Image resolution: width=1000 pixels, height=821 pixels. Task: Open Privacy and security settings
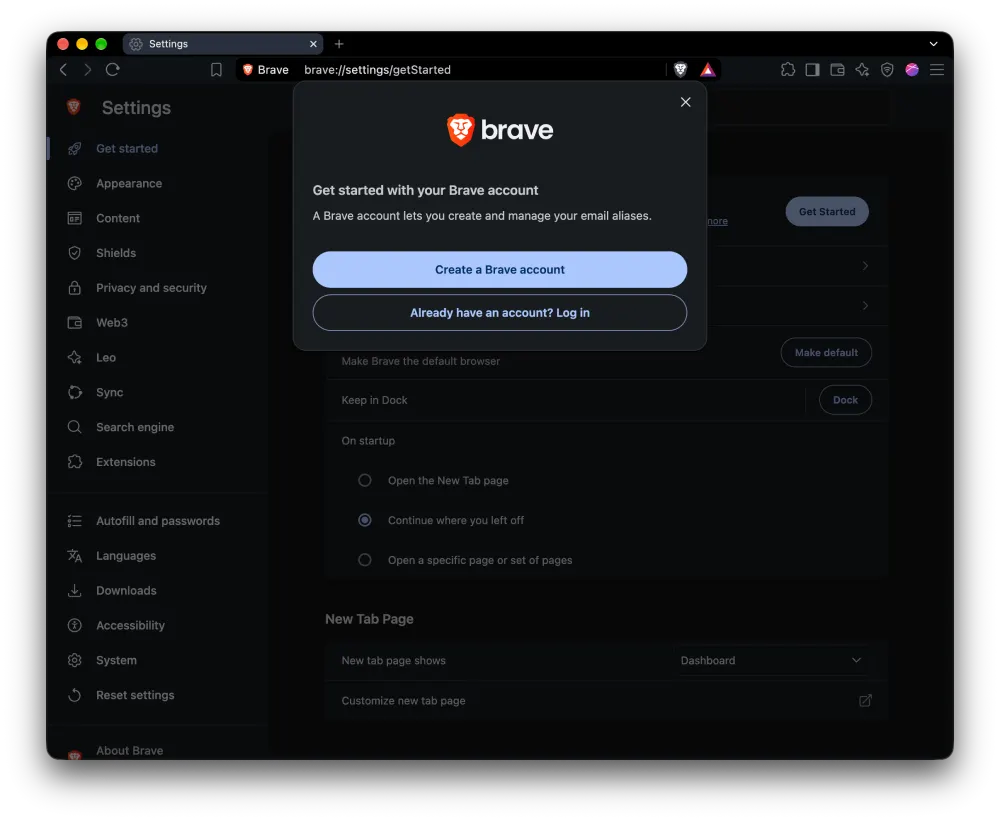pyautogui.click(x=151, y=288)
